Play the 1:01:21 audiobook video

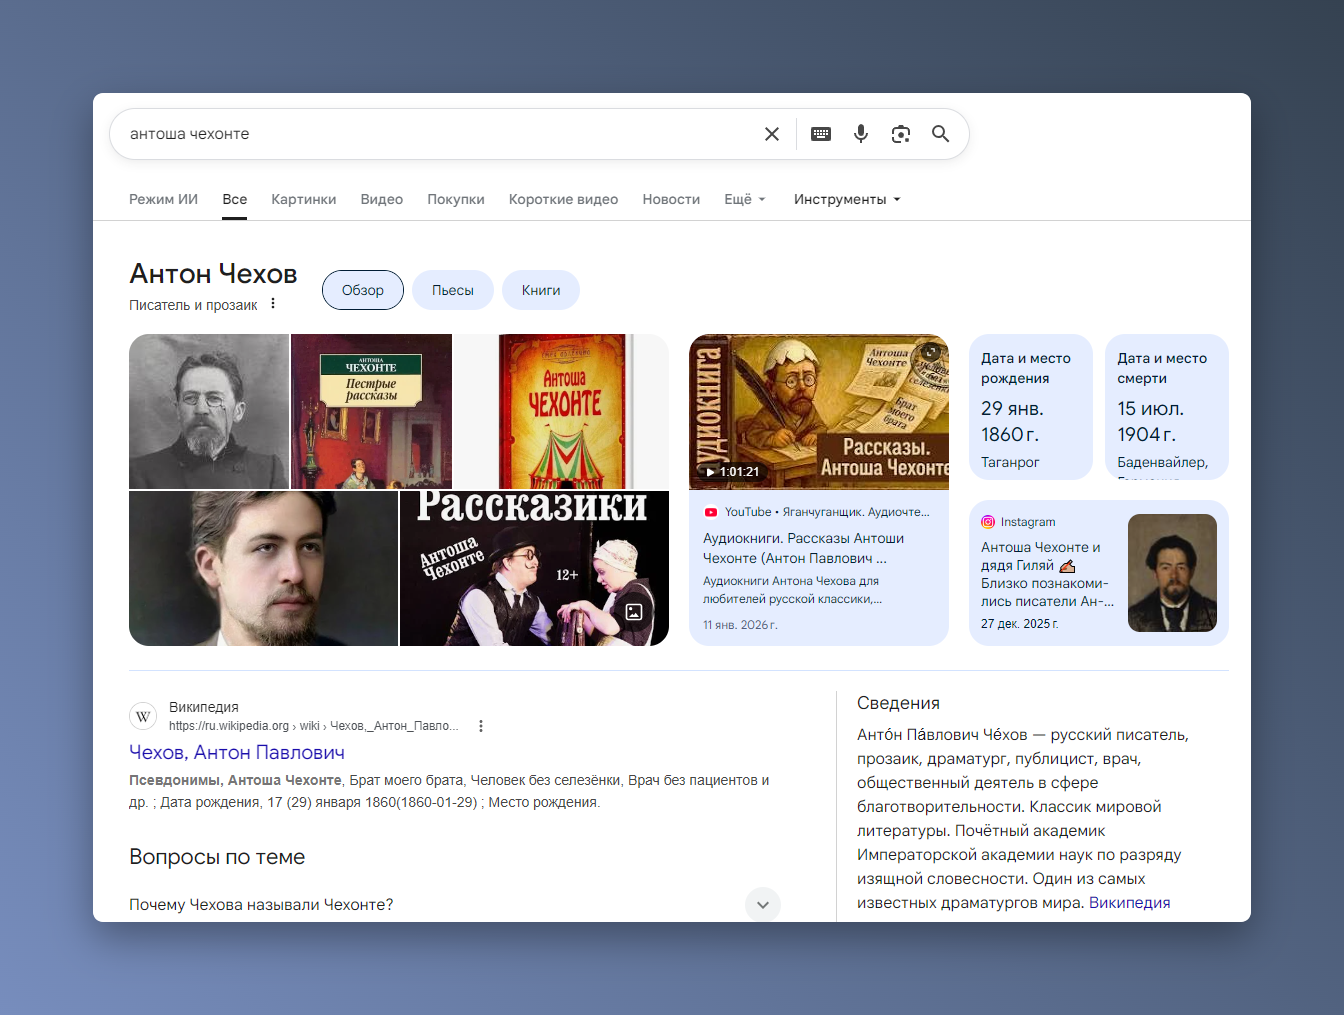[x=819, y=412]
